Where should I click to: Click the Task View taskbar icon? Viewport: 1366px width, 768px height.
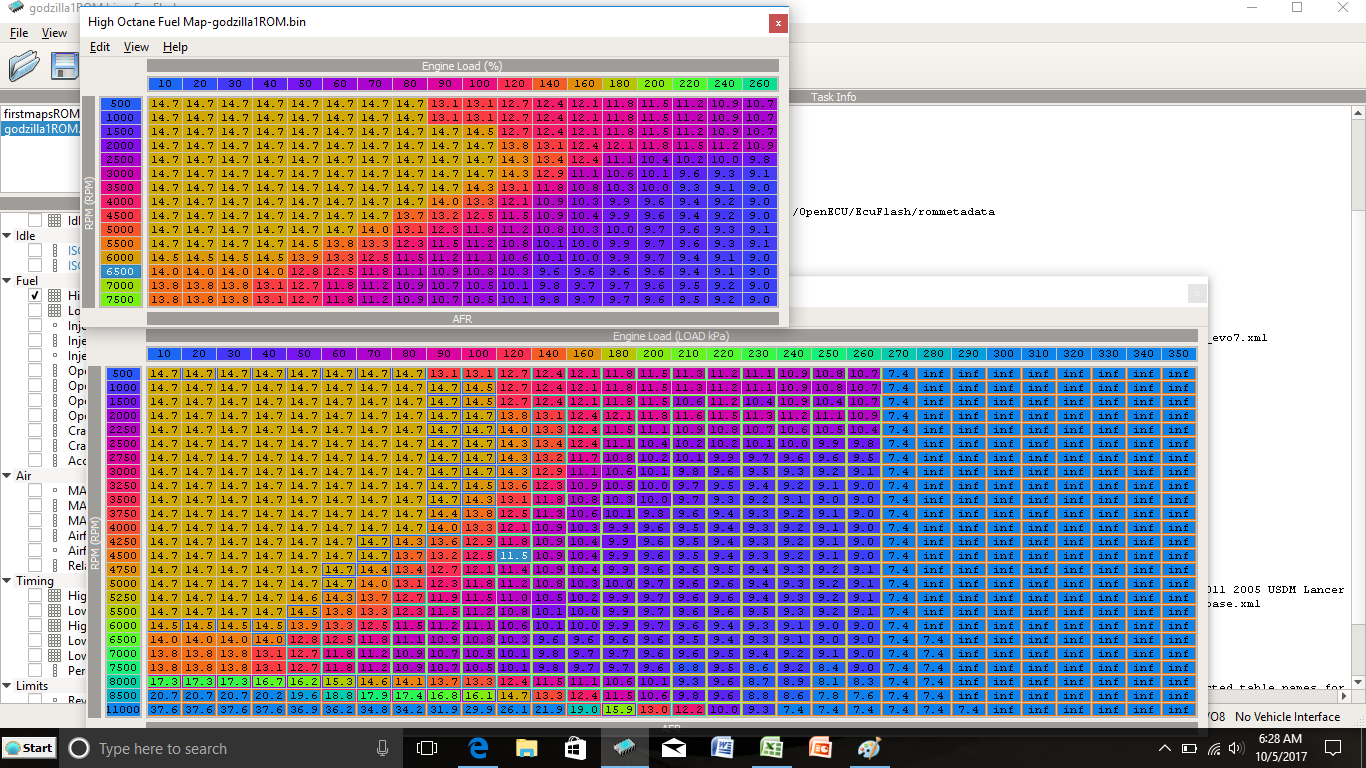click(427, 748)
